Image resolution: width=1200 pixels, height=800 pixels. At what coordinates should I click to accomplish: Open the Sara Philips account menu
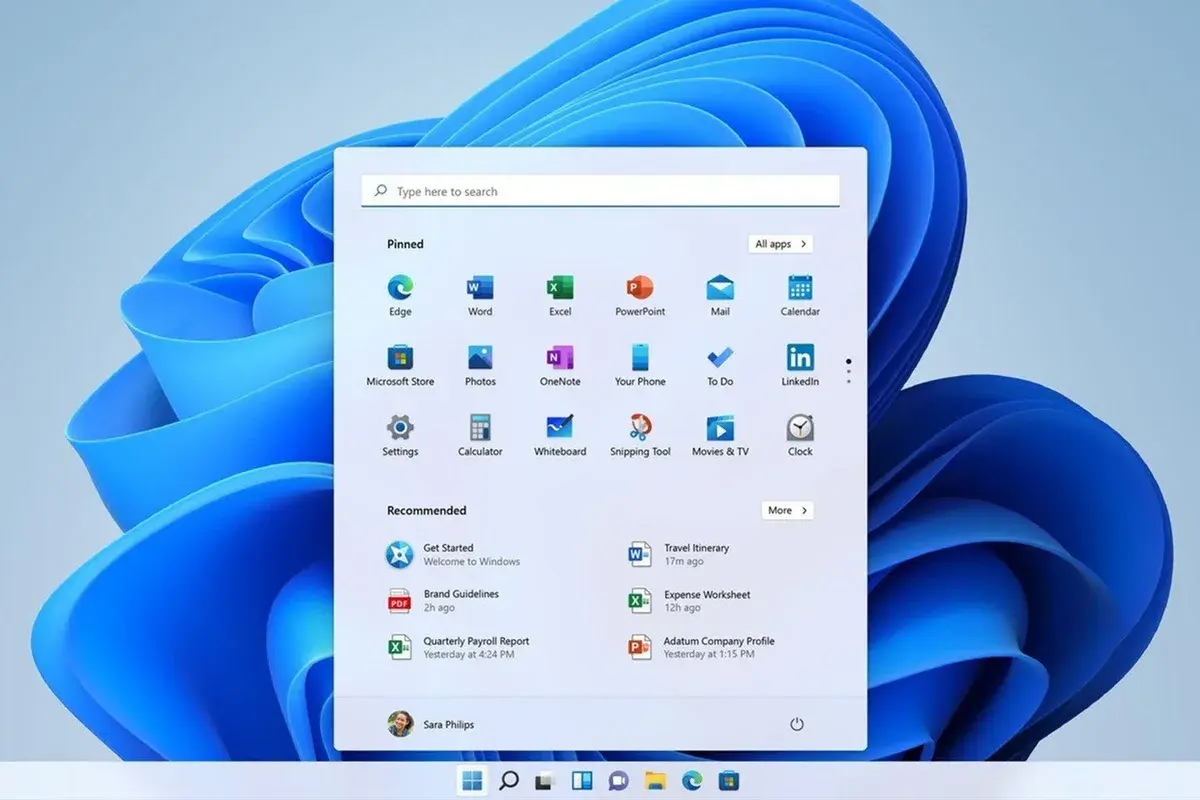(x=431, y=724)
